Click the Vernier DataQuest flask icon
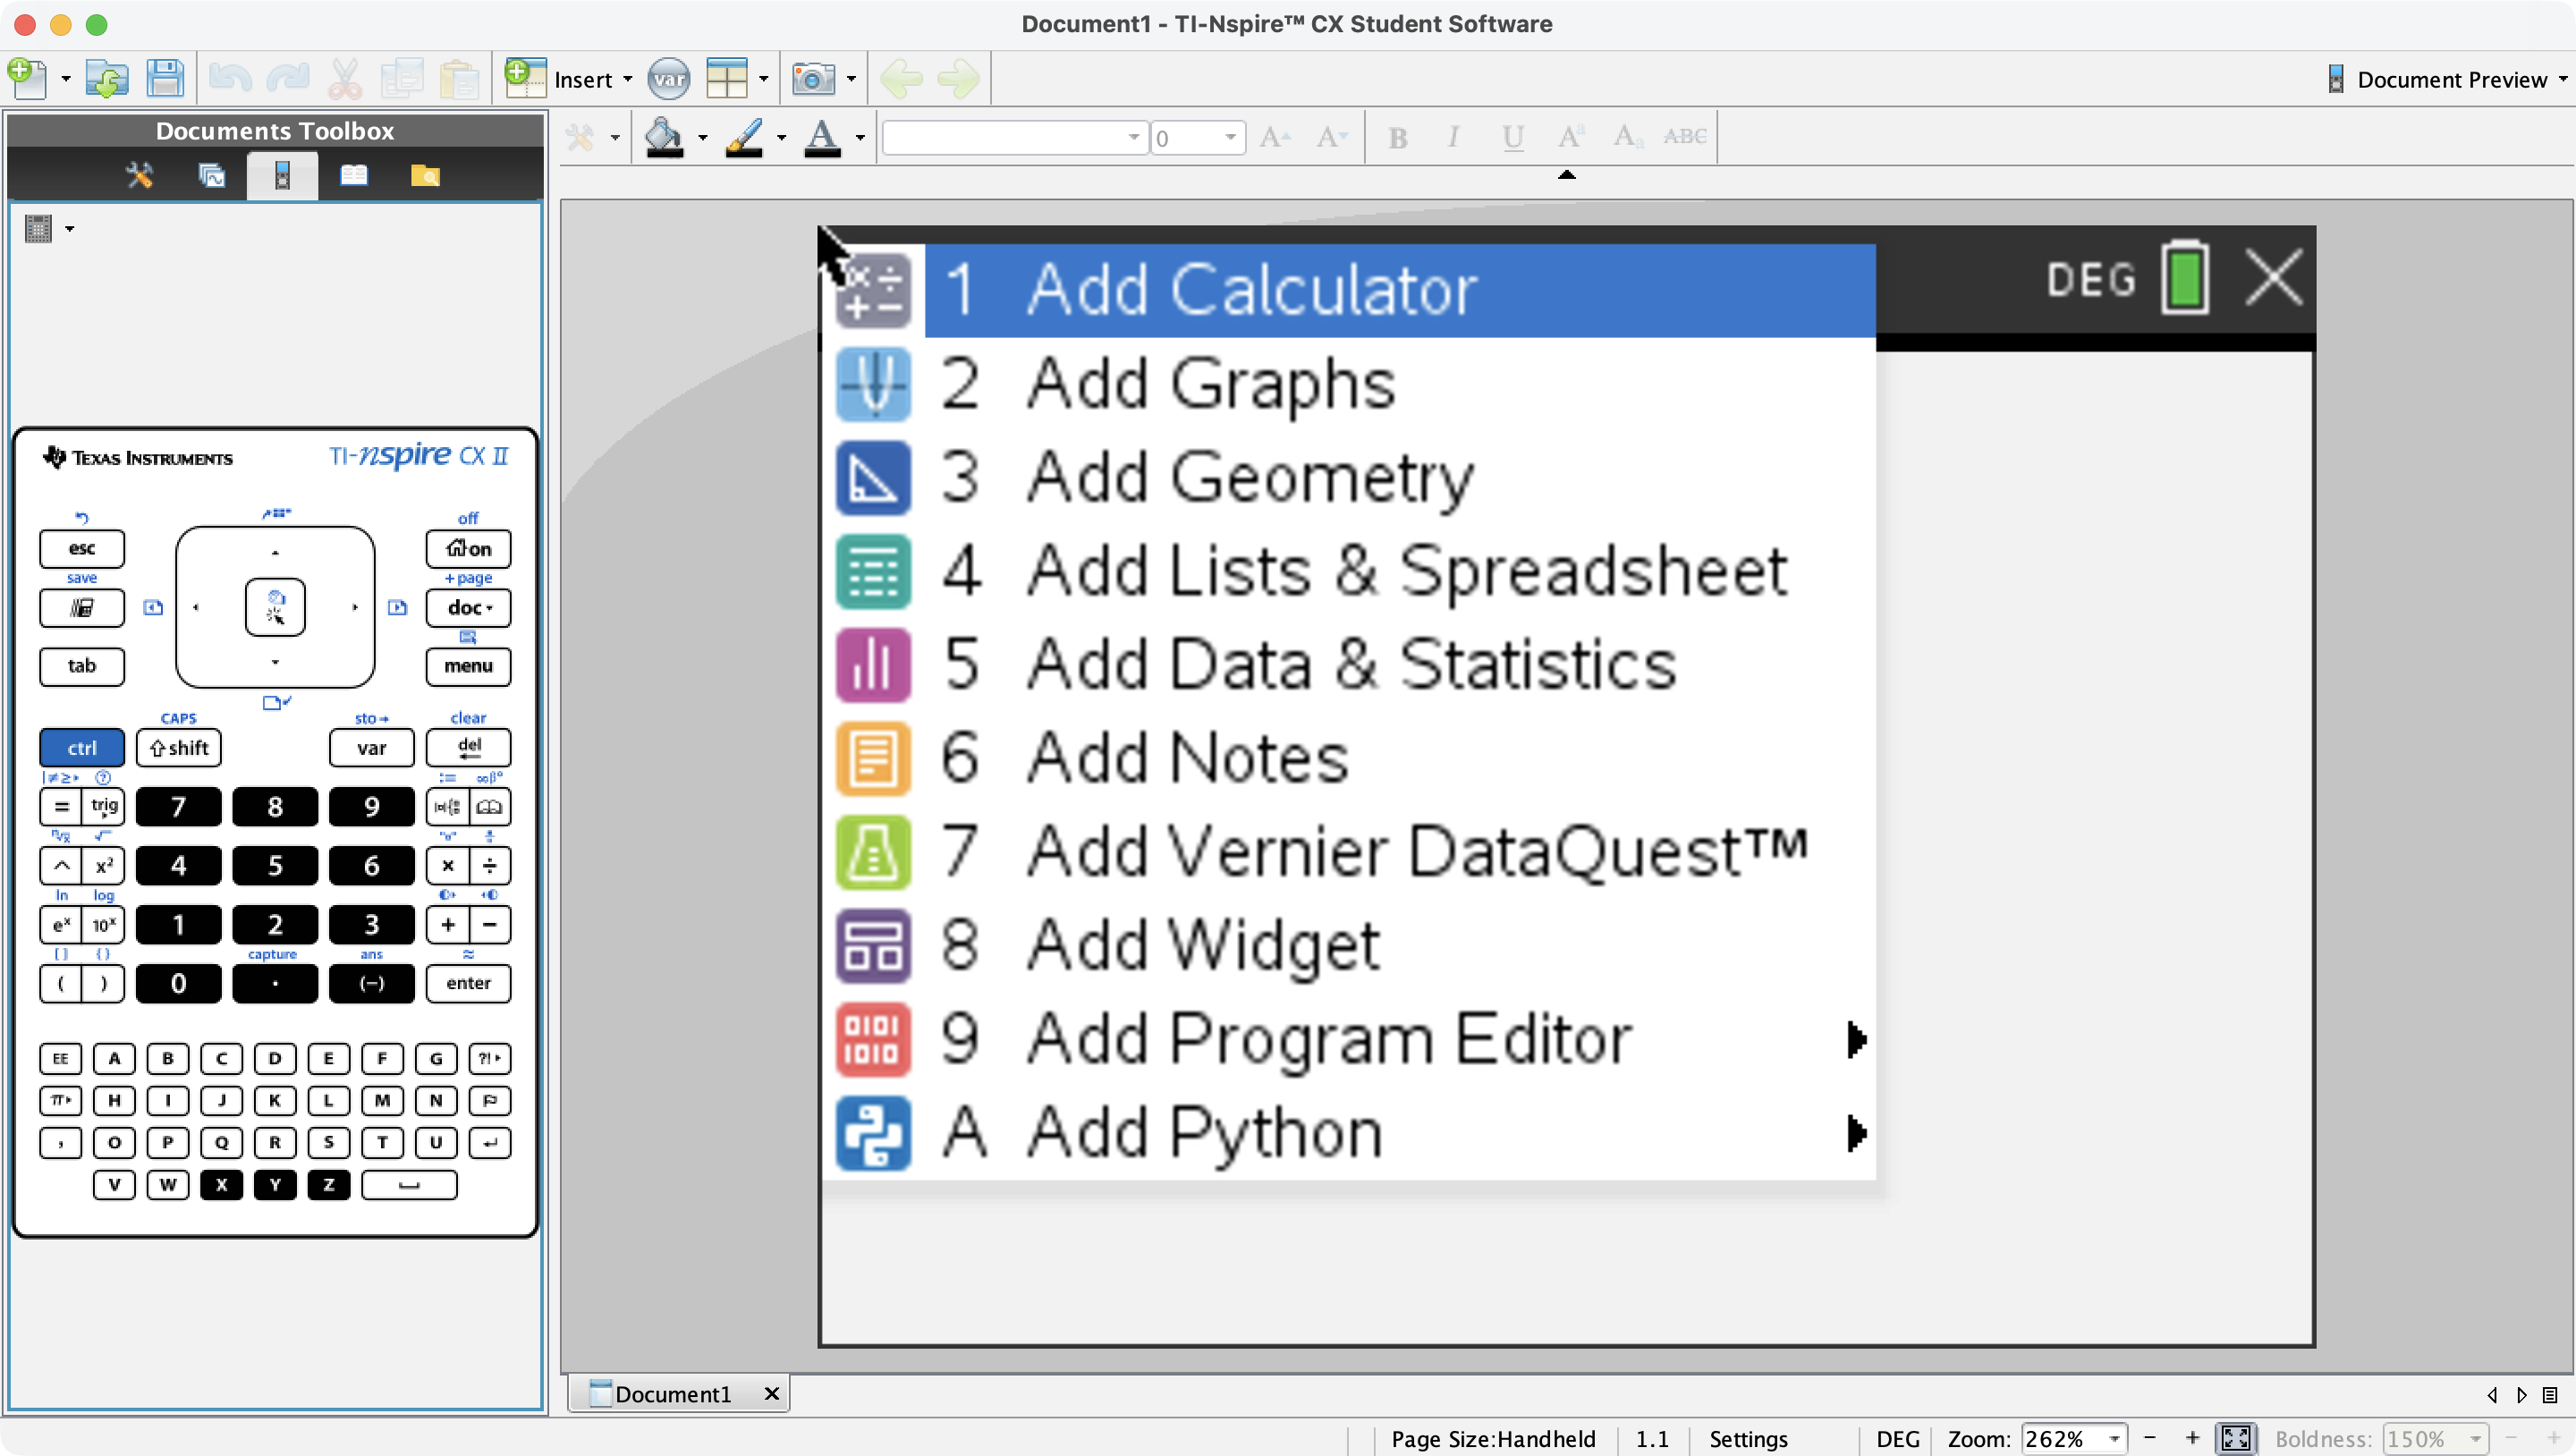 pos(873,852)
